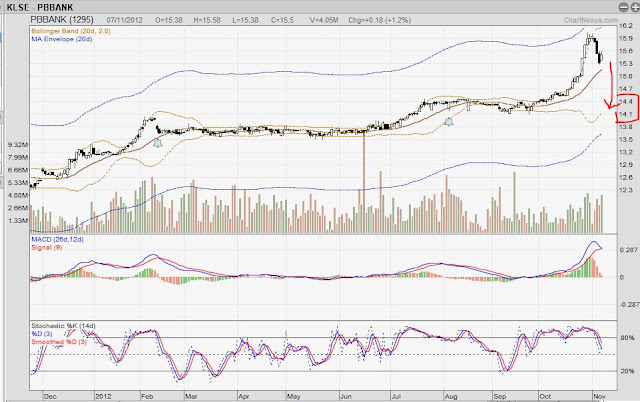Image resolution: width=640 pixels, height=402 pixels.
Task: Click the Nov label on time axis
Action: coord(599,397)
